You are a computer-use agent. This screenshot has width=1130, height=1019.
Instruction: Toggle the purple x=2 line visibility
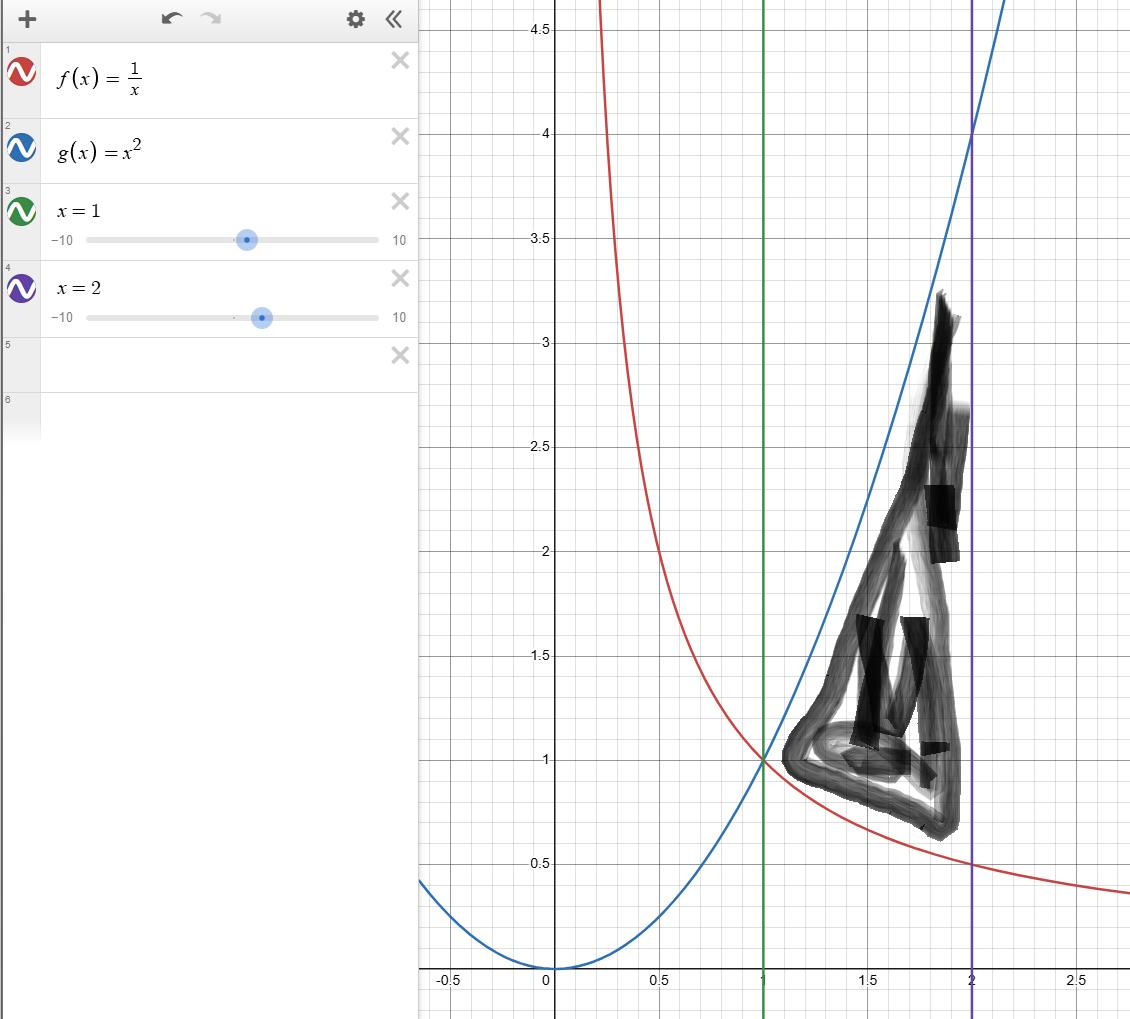coord(21,288)
